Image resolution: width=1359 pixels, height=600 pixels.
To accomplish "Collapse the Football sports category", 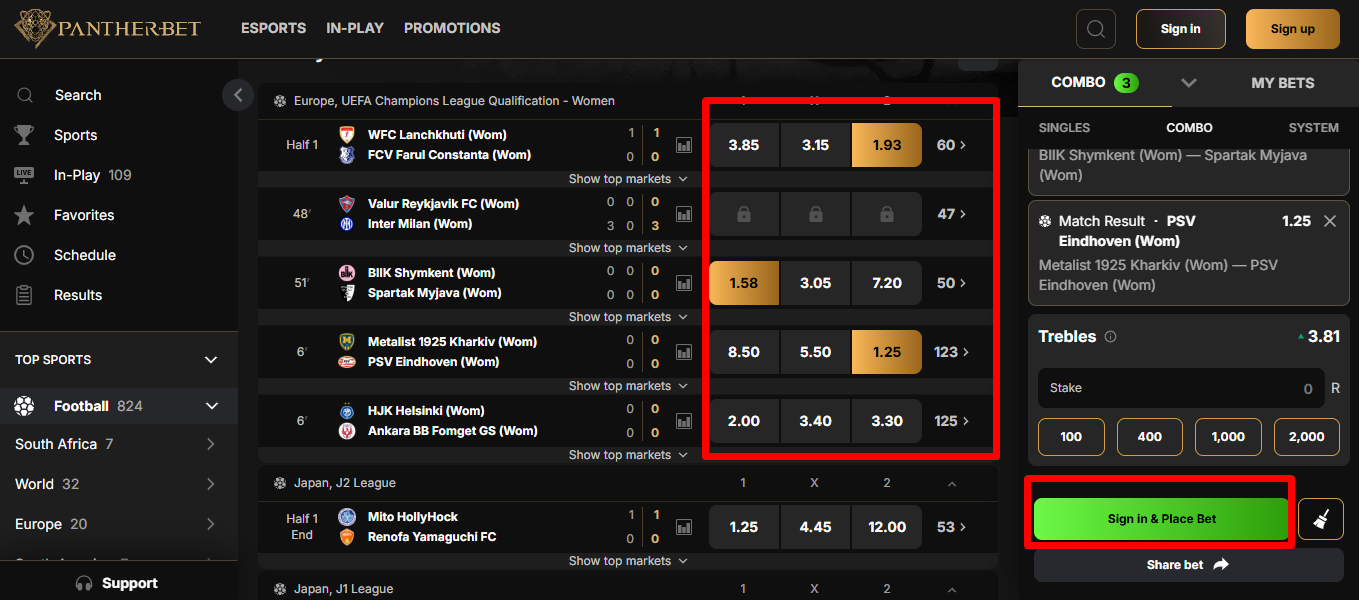I will click(x=211, y=406).
